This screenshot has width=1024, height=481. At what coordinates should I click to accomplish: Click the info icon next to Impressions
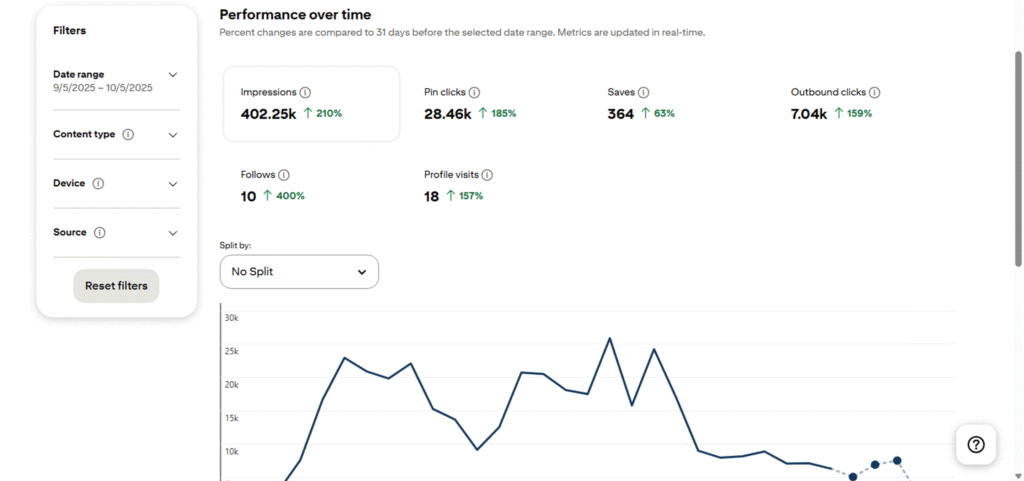point(305,92)
